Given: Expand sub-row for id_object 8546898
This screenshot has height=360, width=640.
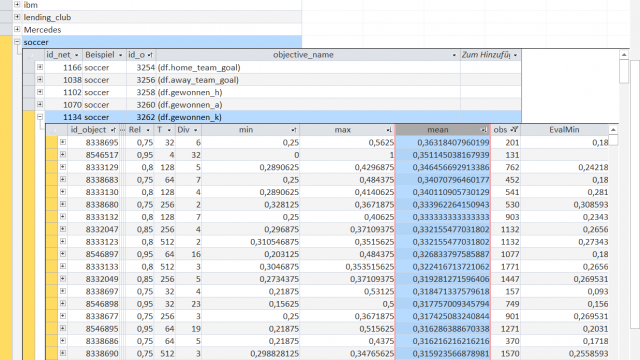Looking at the screenshot, I should click(x=62, y=304).
